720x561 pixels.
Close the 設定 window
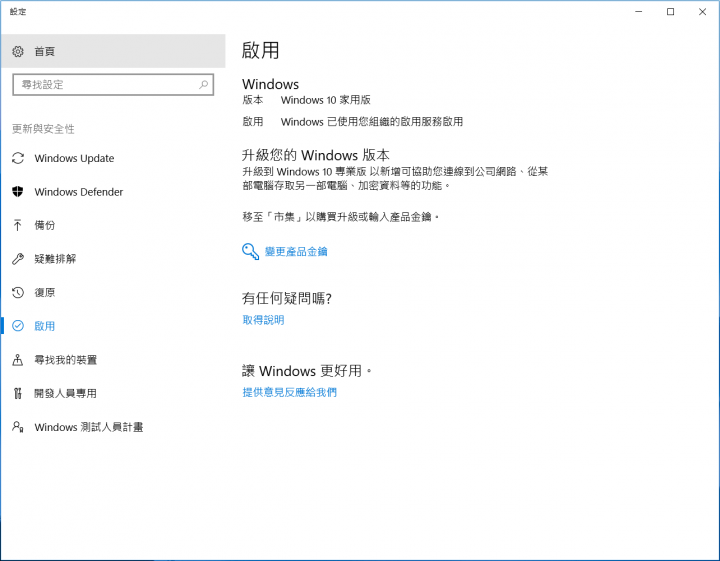point(703,11)
